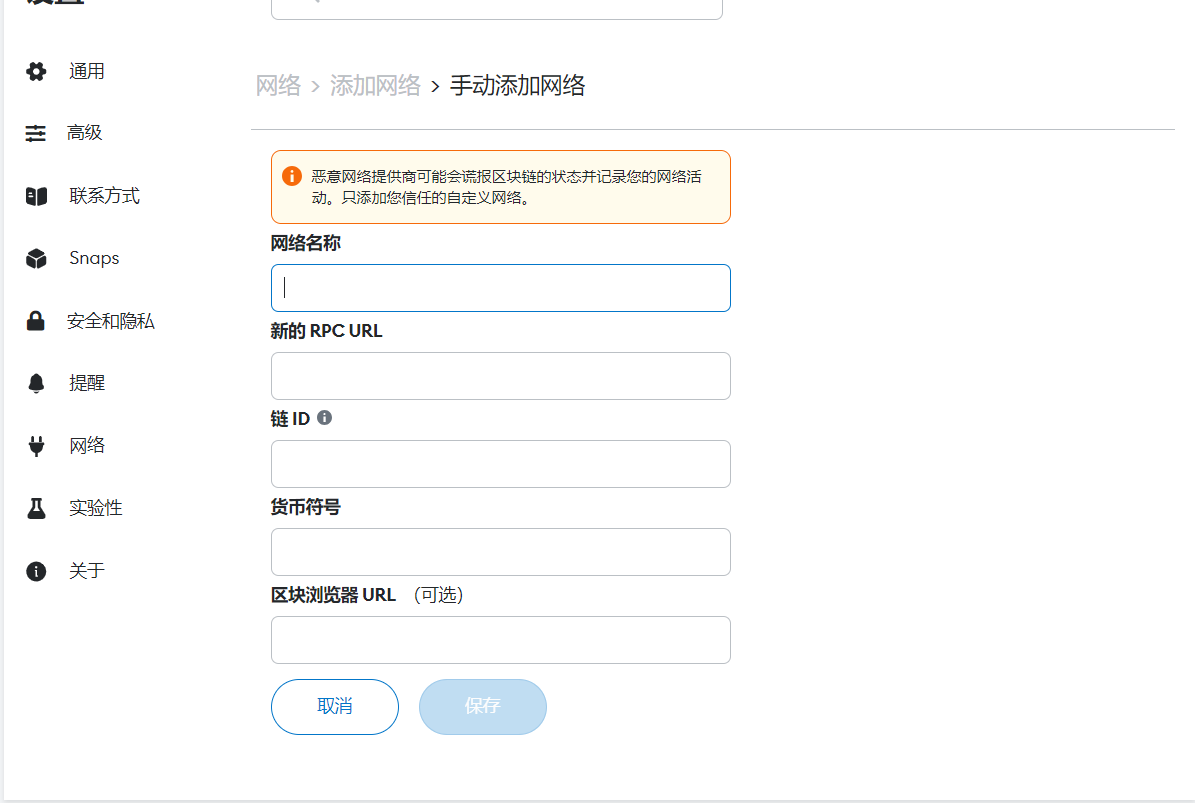Click the plug icon for 网络

[36, 446]
